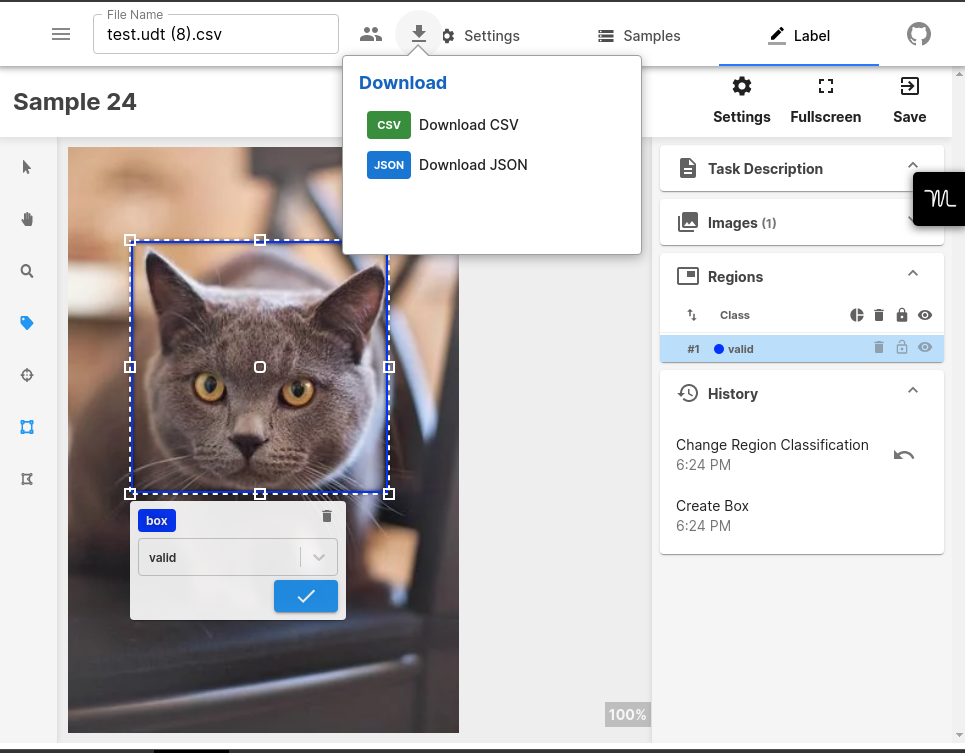Image resolution: width=965 pixels, height=753 pixels.
Task: Toggle visibility for all regions in header
Action: click(925, 315)
